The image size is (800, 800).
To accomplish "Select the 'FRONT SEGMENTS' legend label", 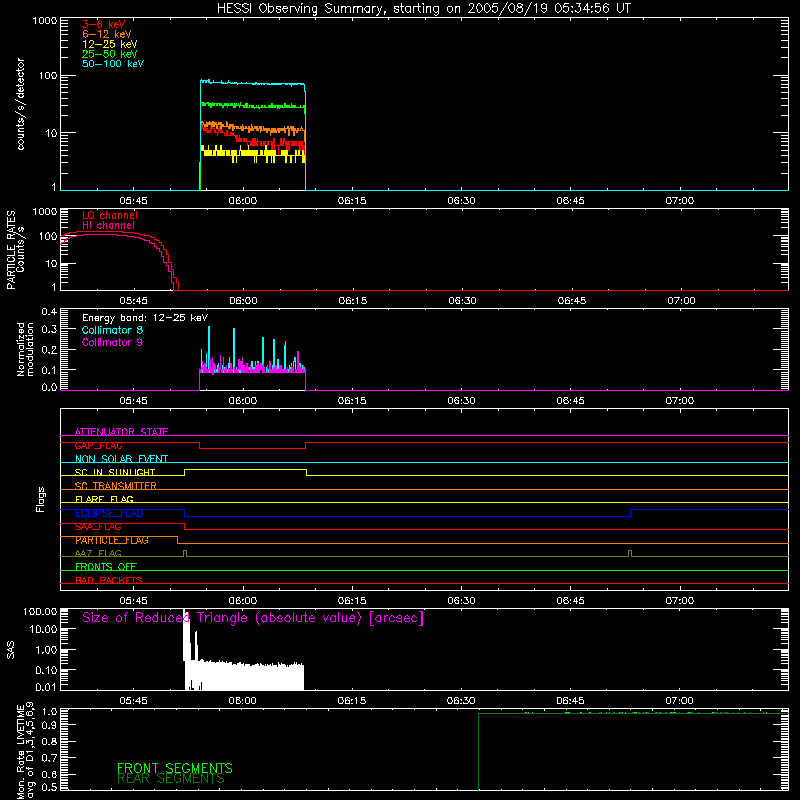I will coord(175,768).
